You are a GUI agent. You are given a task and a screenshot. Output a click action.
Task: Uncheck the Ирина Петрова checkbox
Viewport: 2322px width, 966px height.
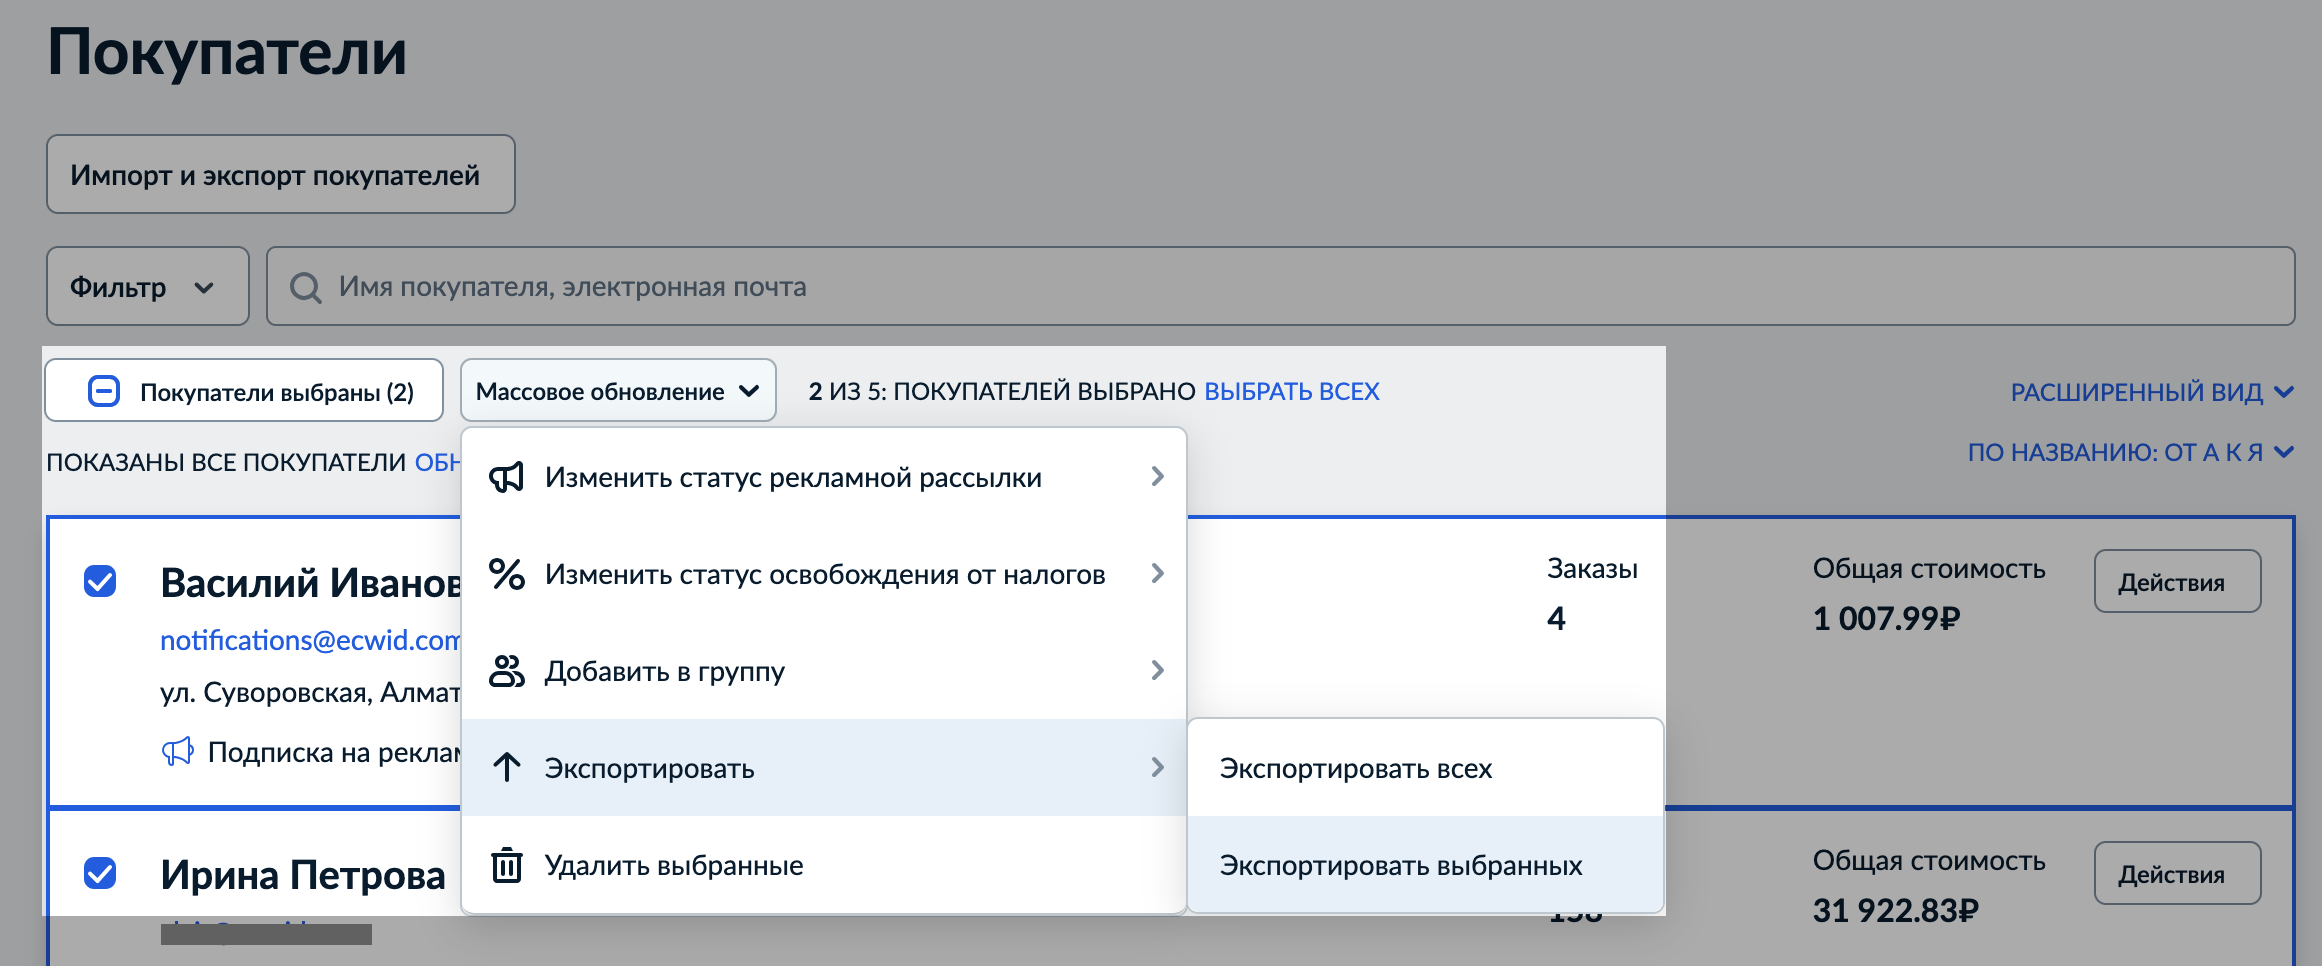(100, 873)
